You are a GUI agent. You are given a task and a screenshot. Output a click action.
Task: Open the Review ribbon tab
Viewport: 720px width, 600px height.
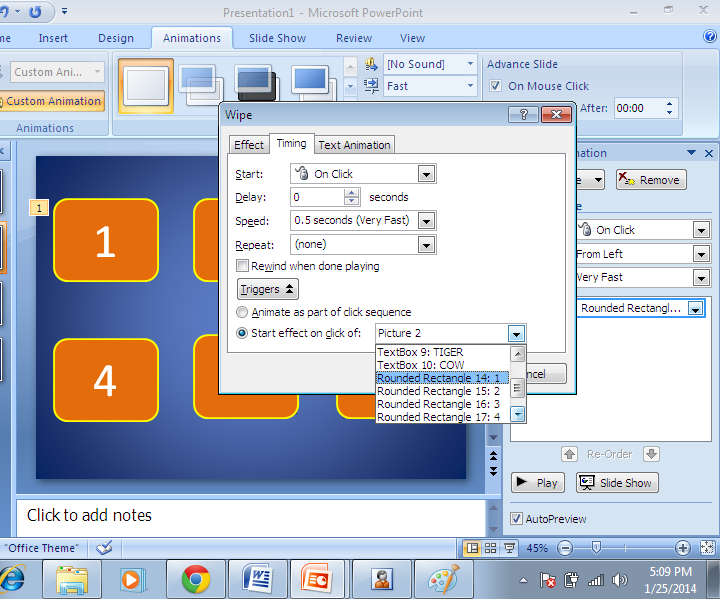click(354, 38)
